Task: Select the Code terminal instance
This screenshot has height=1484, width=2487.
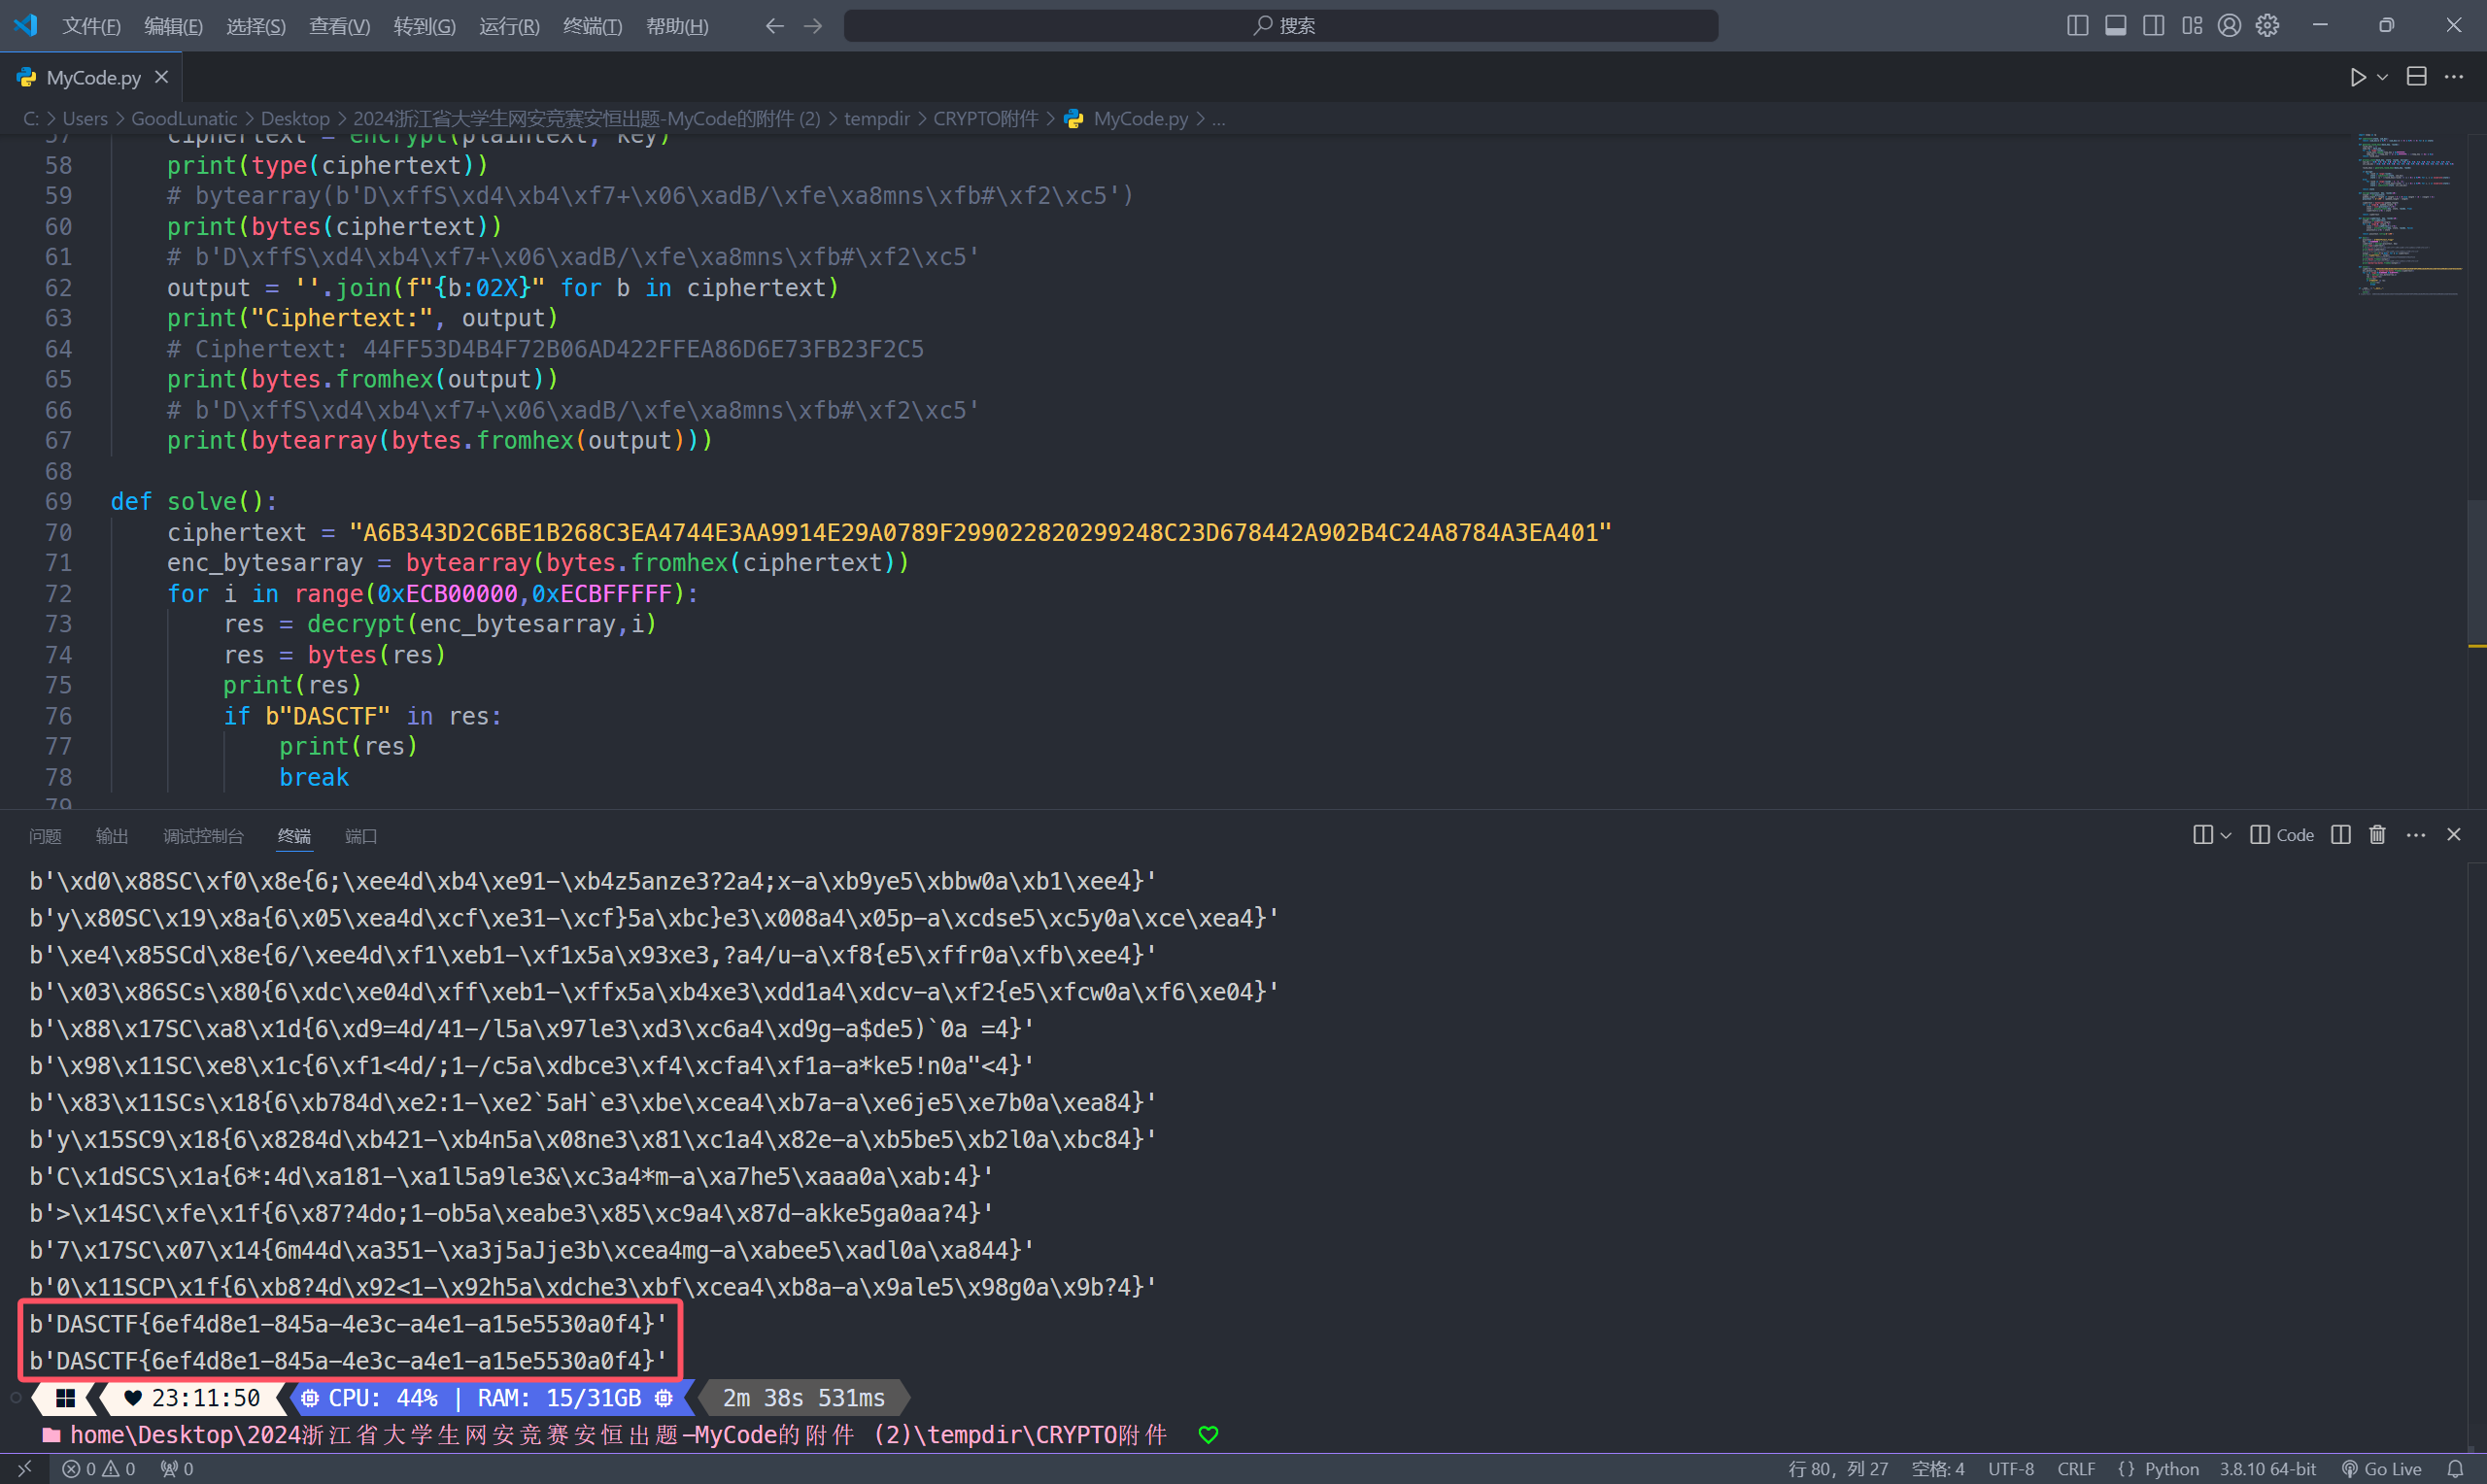Action: coord(2281,835)
